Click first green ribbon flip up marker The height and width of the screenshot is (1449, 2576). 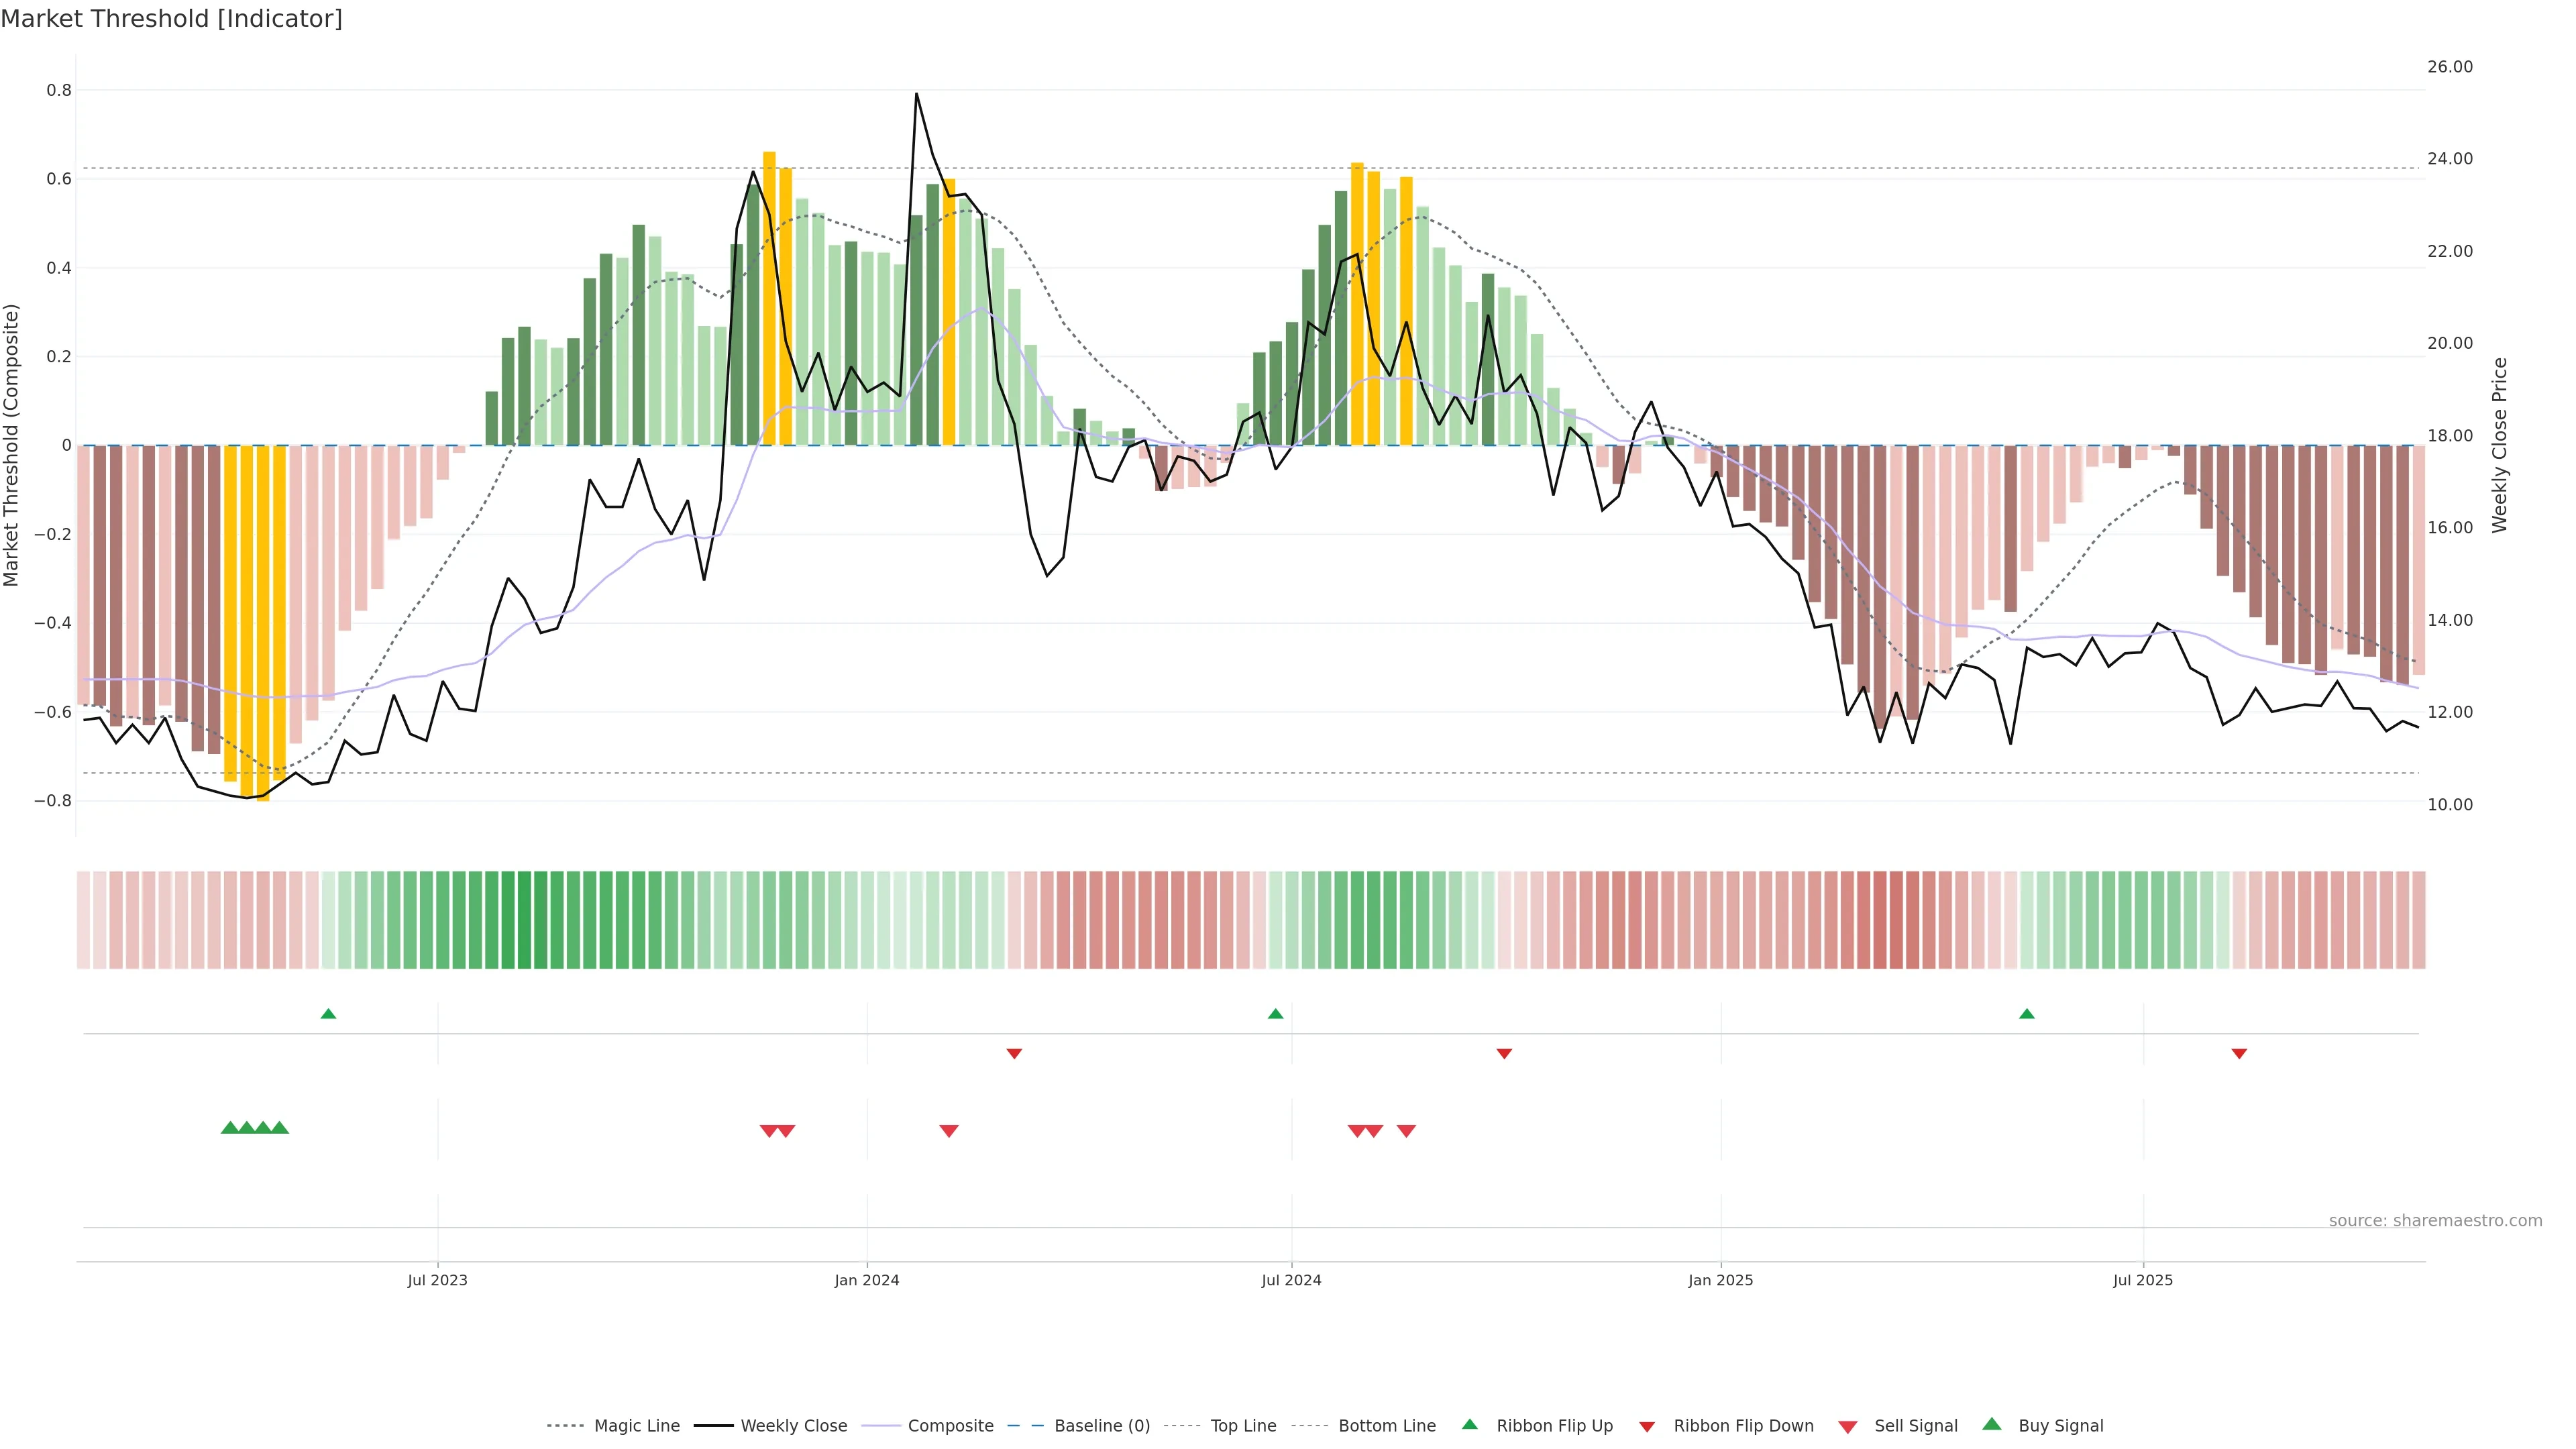328,1014
